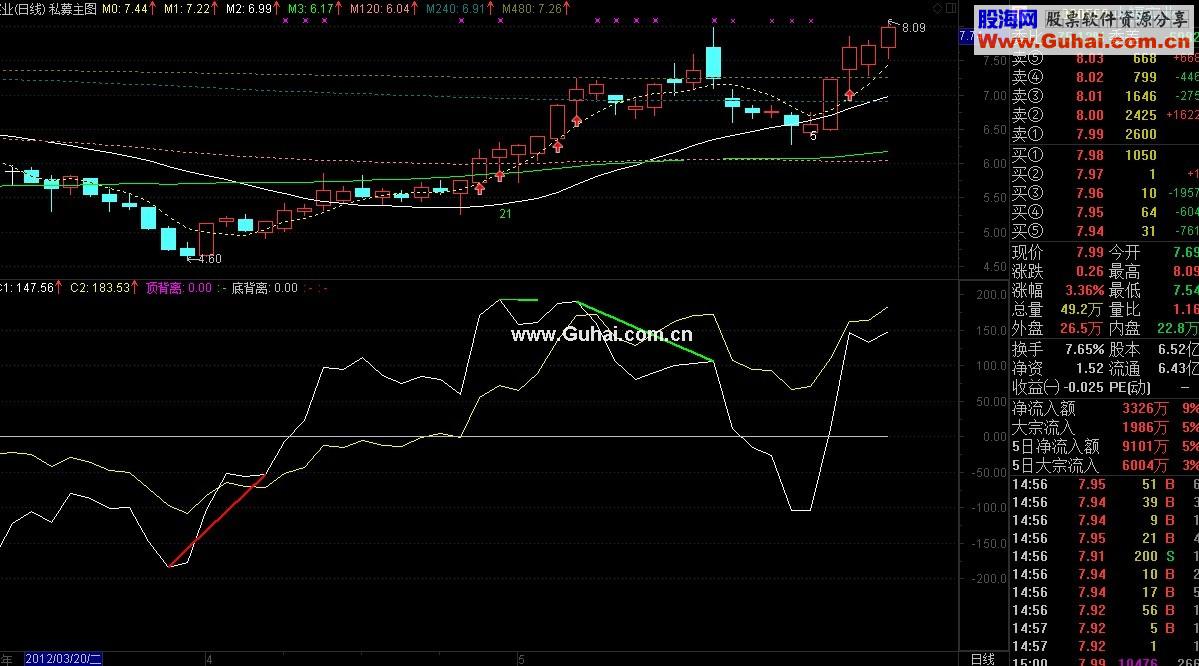Image resolution: width=1199 pixels, height=666 pixels.
Task: Click the 买④ 7.95 order row
Action: pos(1104,213)
